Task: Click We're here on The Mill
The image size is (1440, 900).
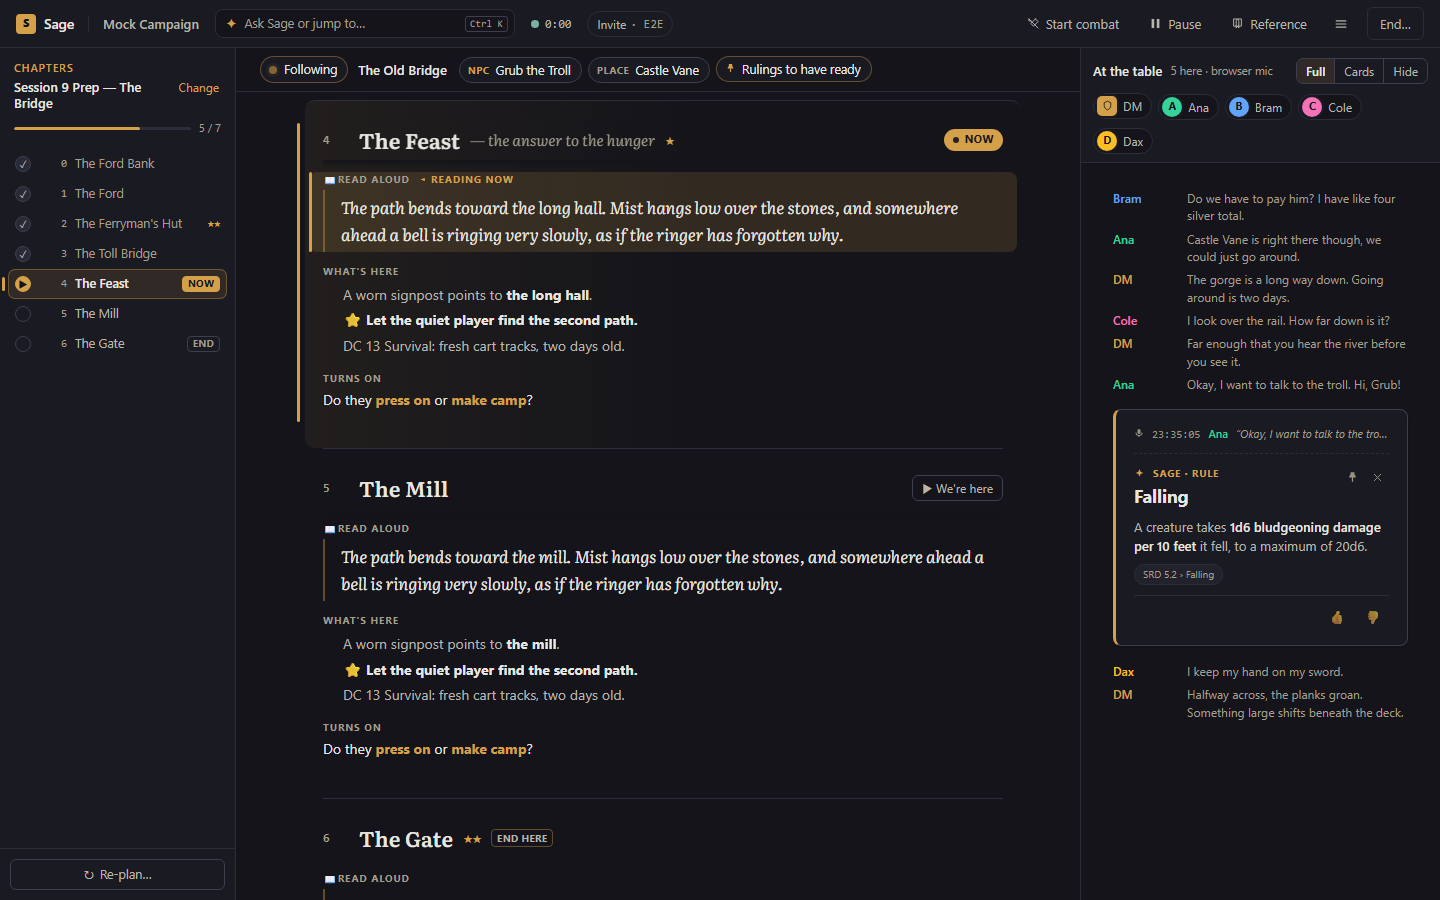Action: (x=957, y=488)
